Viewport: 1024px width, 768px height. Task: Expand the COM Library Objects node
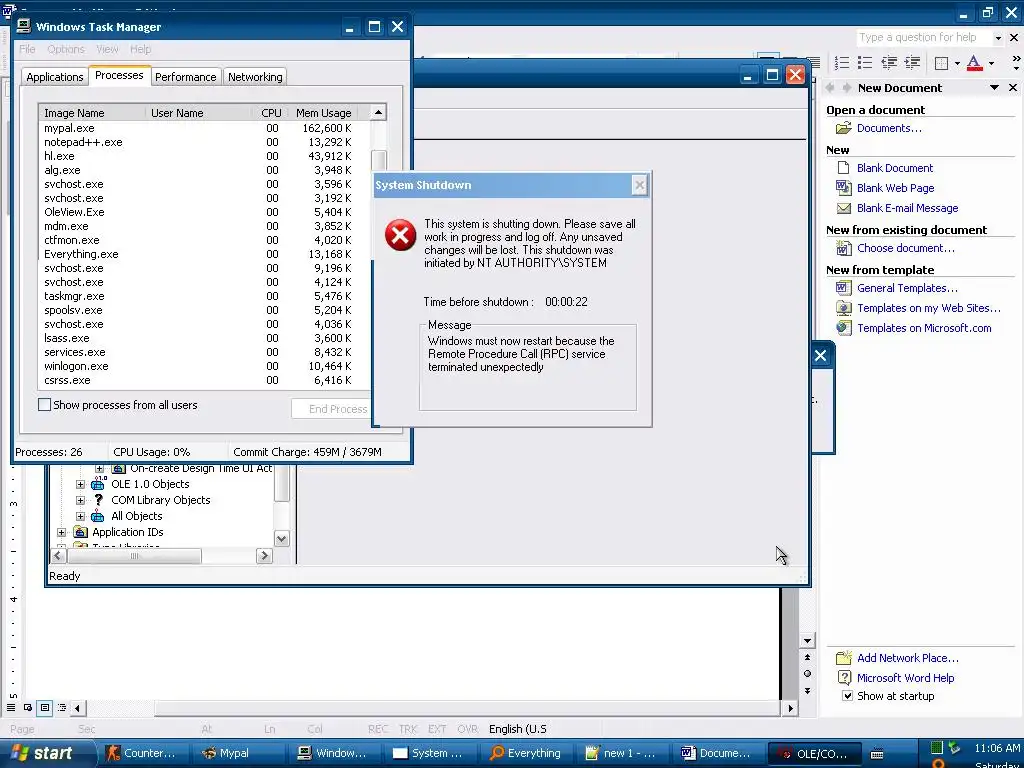(x=80, y=500)
